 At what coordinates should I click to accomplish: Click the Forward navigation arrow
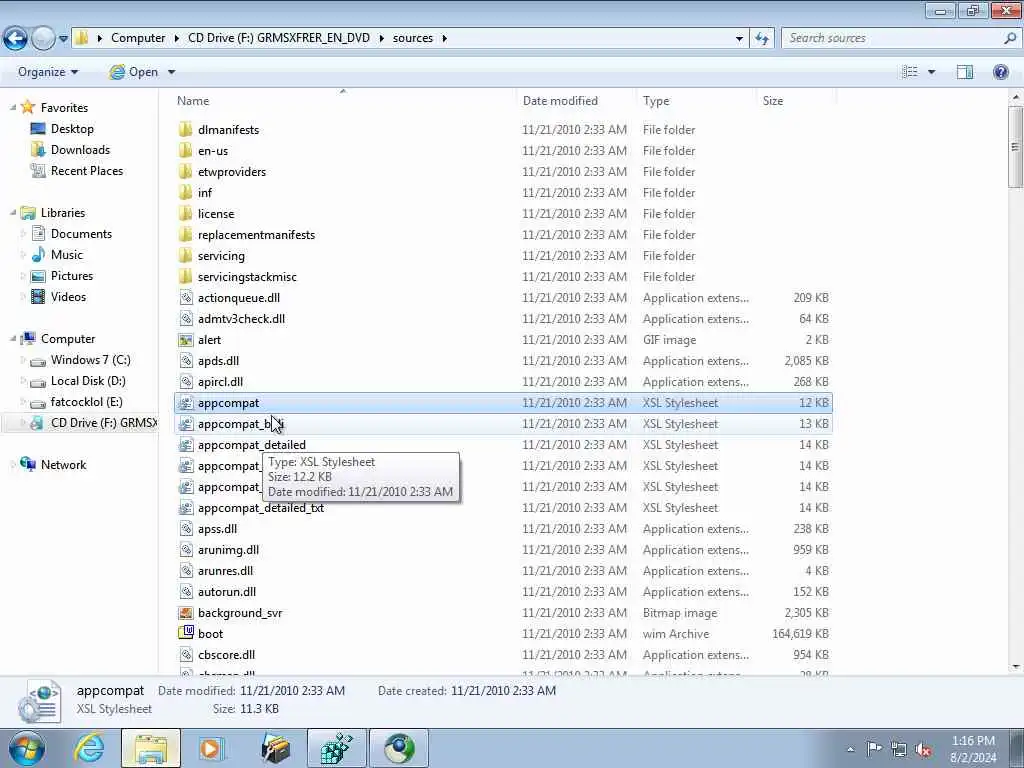pos(43,39)
